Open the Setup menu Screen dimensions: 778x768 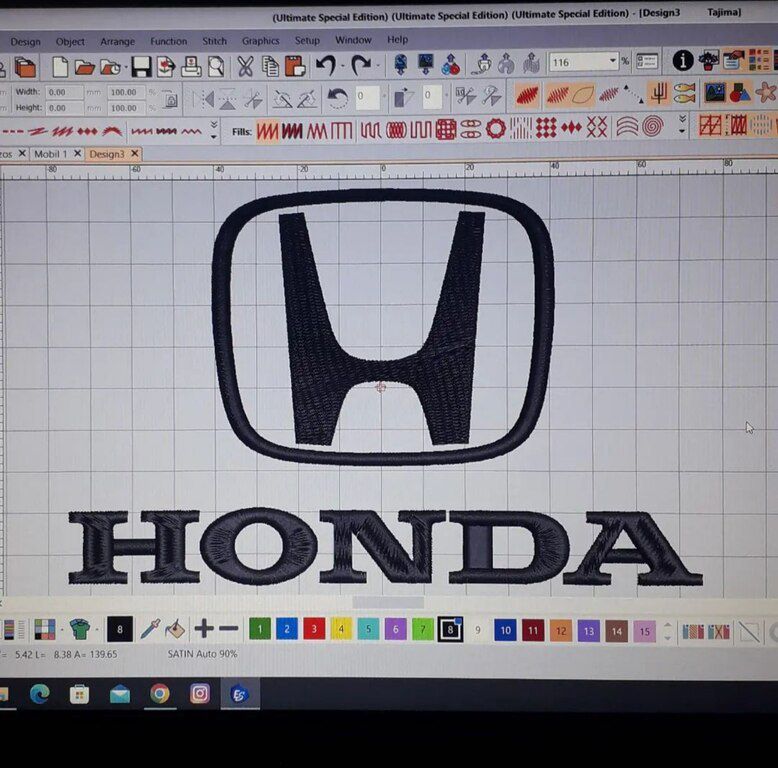[x=307, y=40]
